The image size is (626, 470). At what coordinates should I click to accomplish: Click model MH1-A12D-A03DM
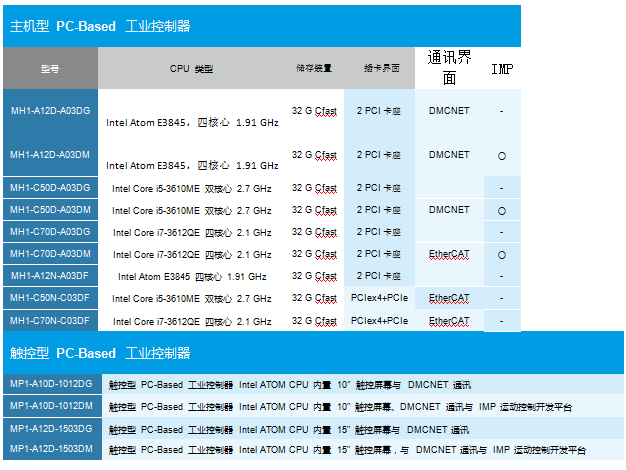pyautogui.click(x=50, y=155)
